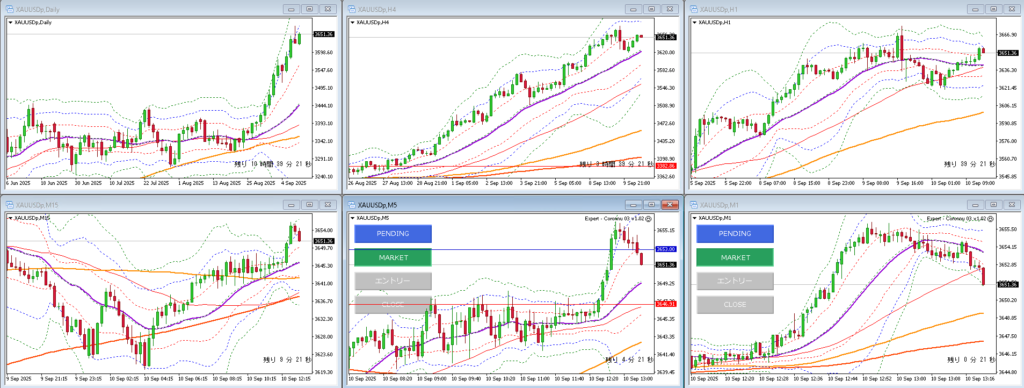Click the gray エントリー button in M5 chart
1024x388 pixels.
coord(393,281)
